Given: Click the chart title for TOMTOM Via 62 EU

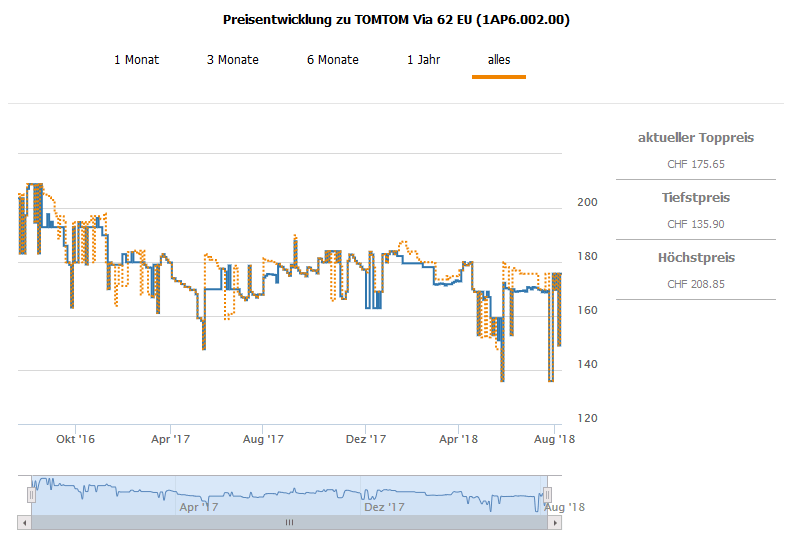Looking at the screenshot, I should point(396,20).
